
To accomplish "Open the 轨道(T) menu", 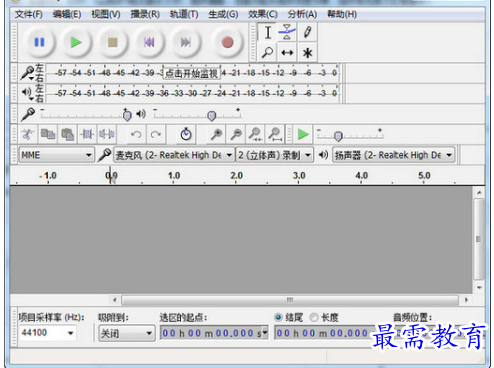I will [184, 14].
